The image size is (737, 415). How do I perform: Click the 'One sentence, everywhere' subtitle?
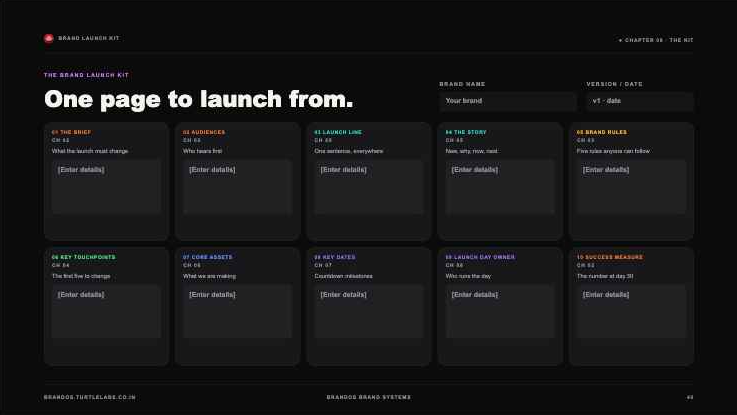tap(349, 151)
